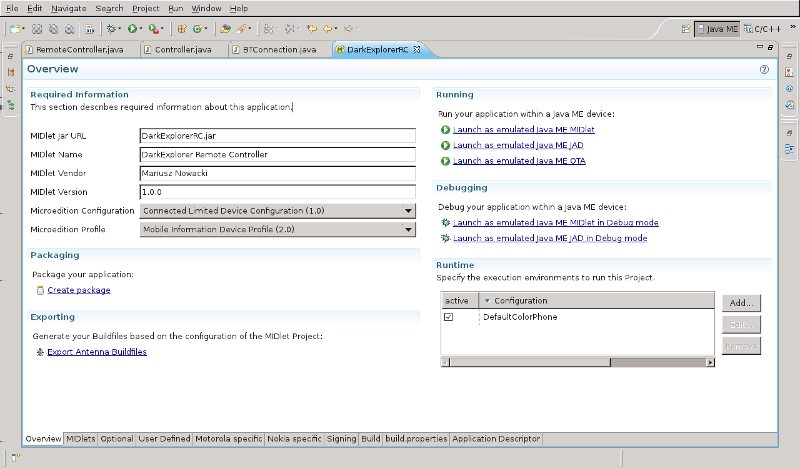This screenshot has height=469, width=800.
Task: Click the Last Edit Location arrow icon
Action: 312,29
